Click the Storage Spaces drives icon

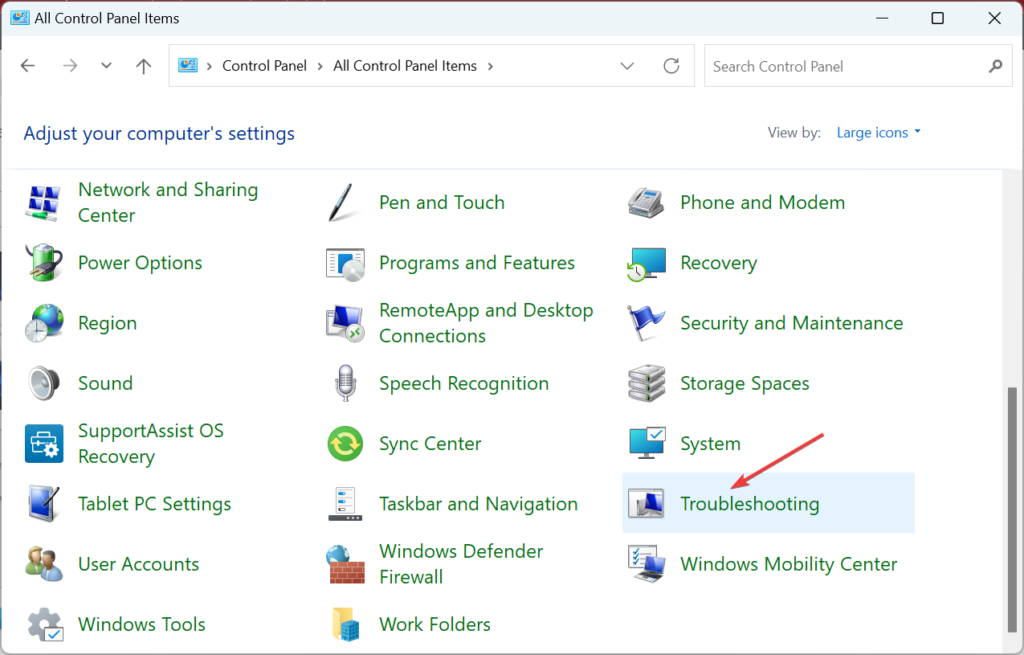pos(646,383)
